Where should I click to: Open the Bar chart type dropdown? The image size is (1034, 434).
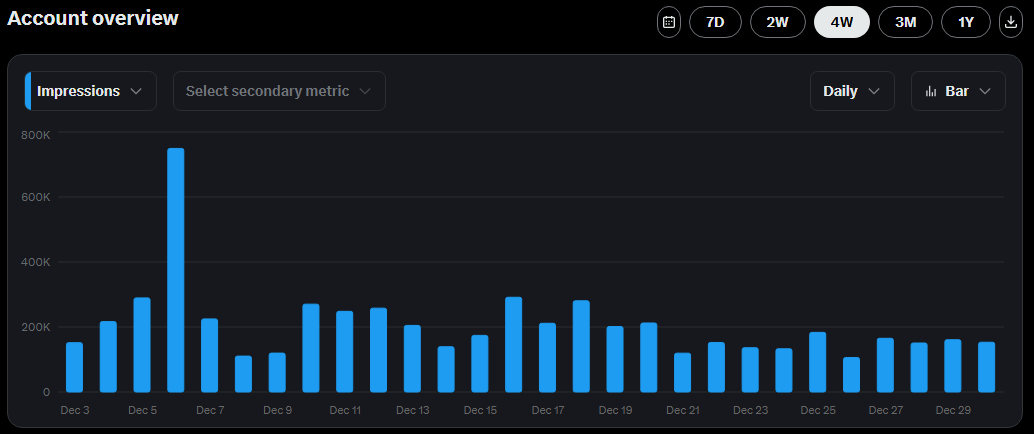(958, 91)
